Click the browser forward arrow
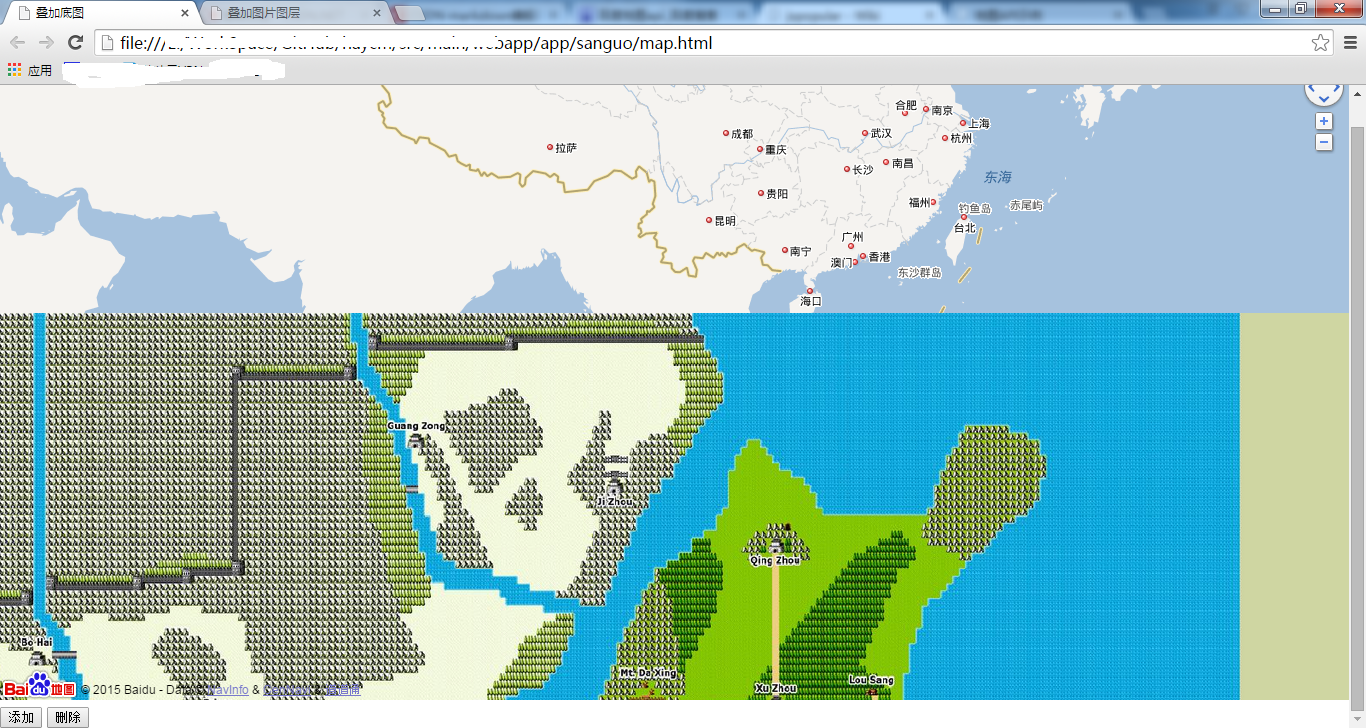1366x728 pixels. coord(46,42)
